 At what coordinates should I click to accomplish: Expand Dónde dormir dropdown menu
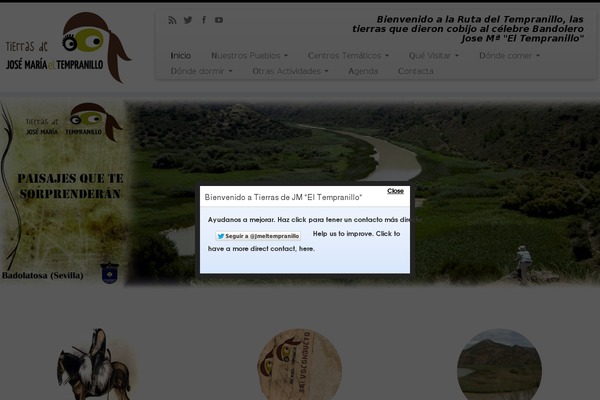(201, 71)
